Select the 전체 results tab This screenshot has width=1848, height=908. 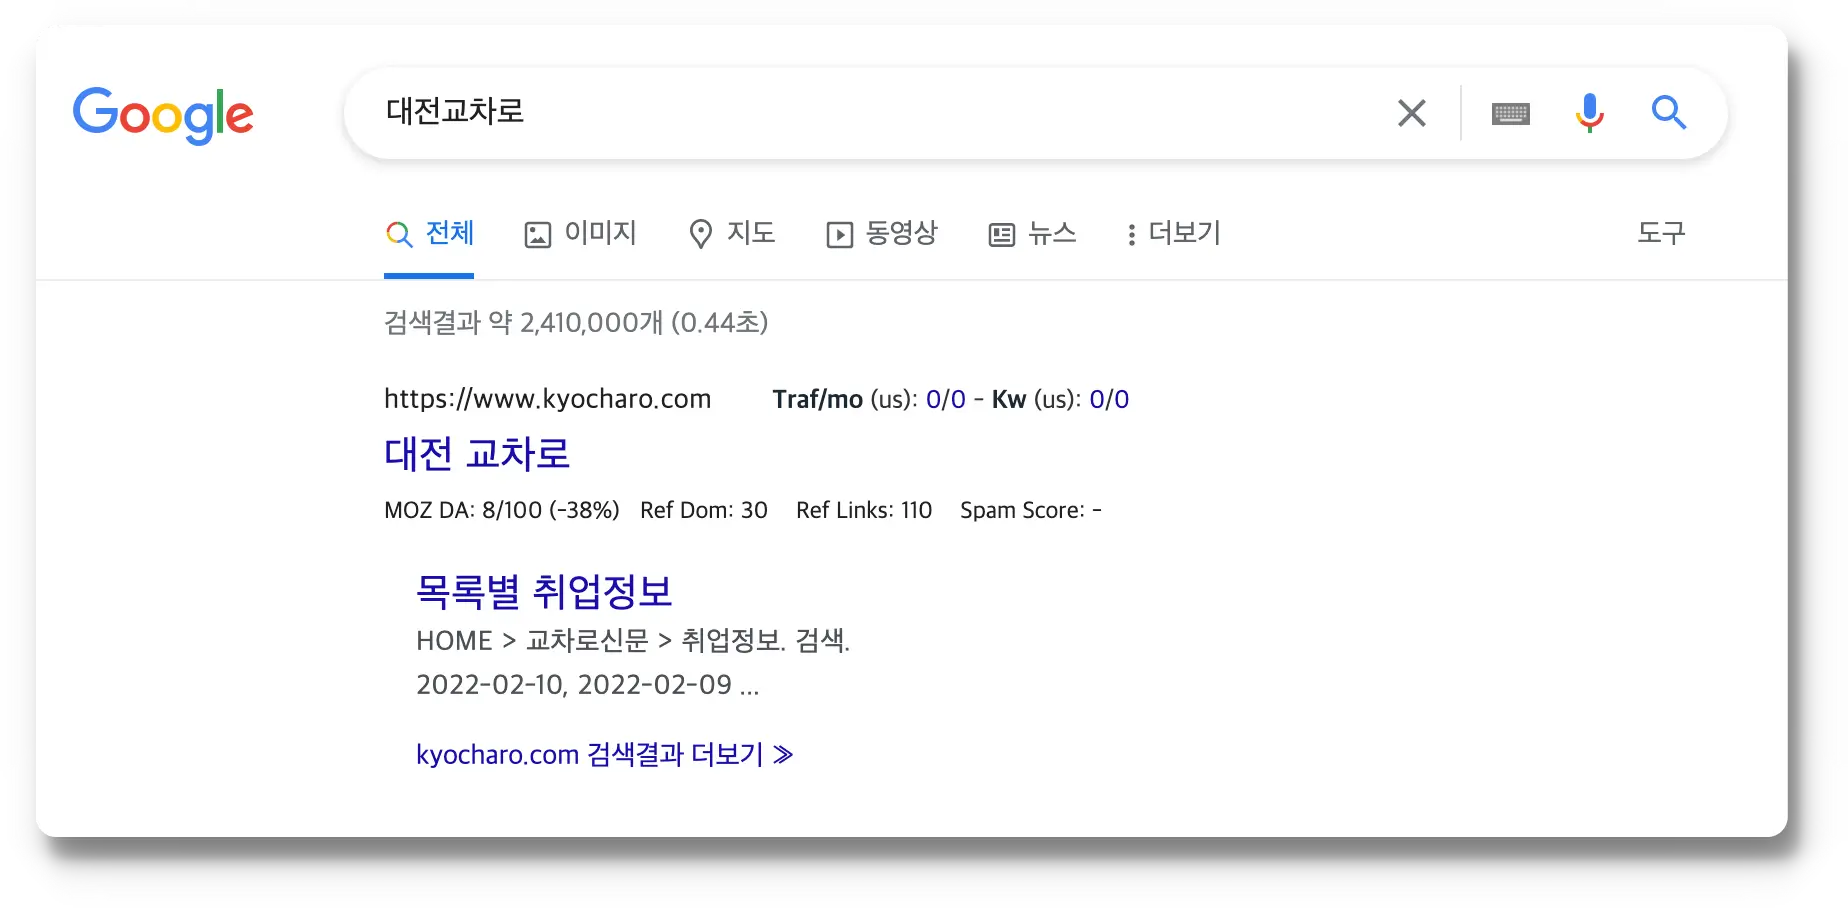point(429,234)
